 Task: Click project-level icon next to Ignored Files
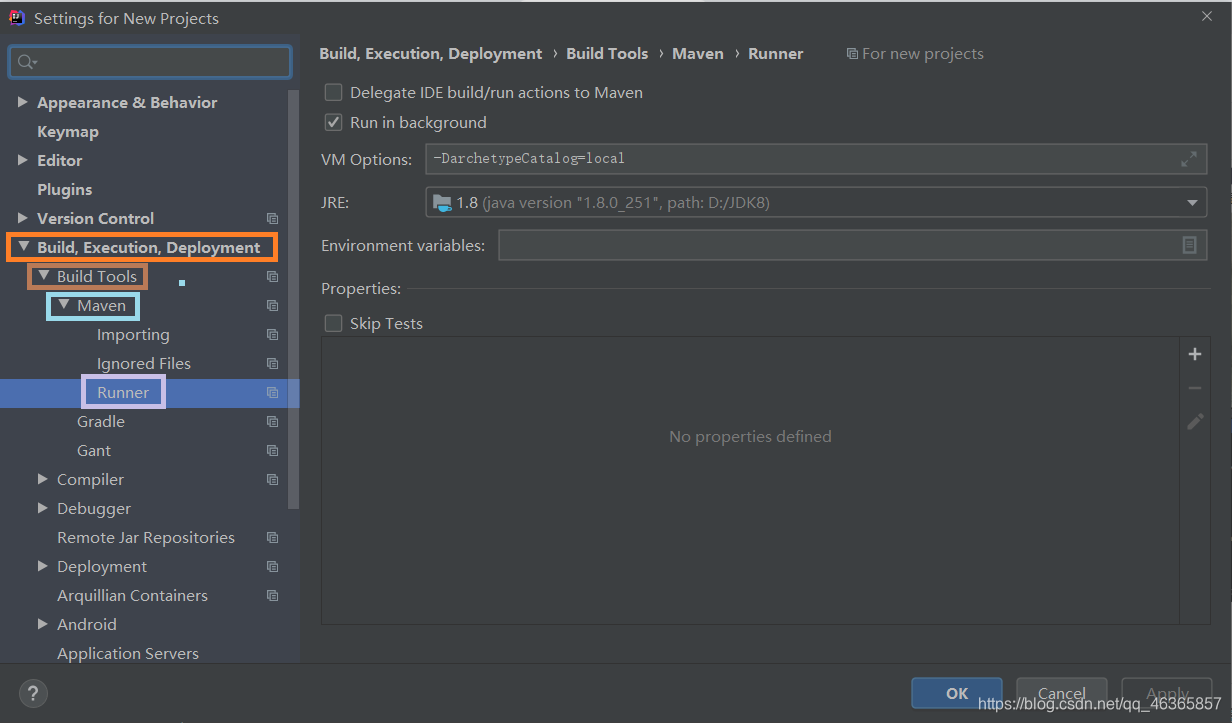point(272,363)
